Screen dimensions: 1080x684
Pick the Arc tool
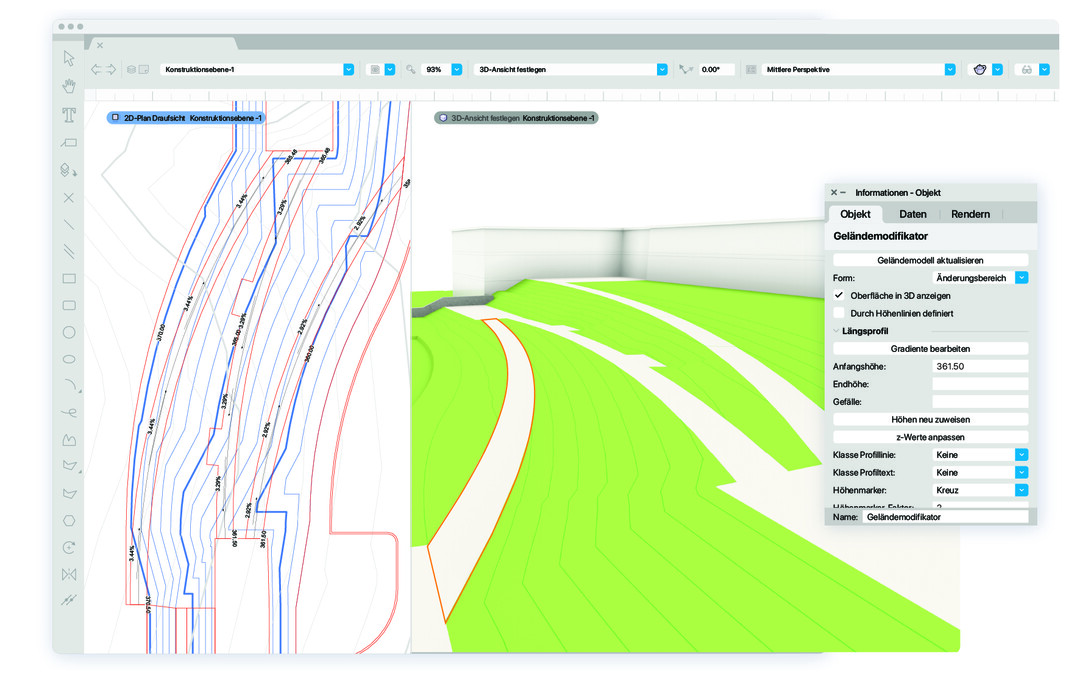70,385
